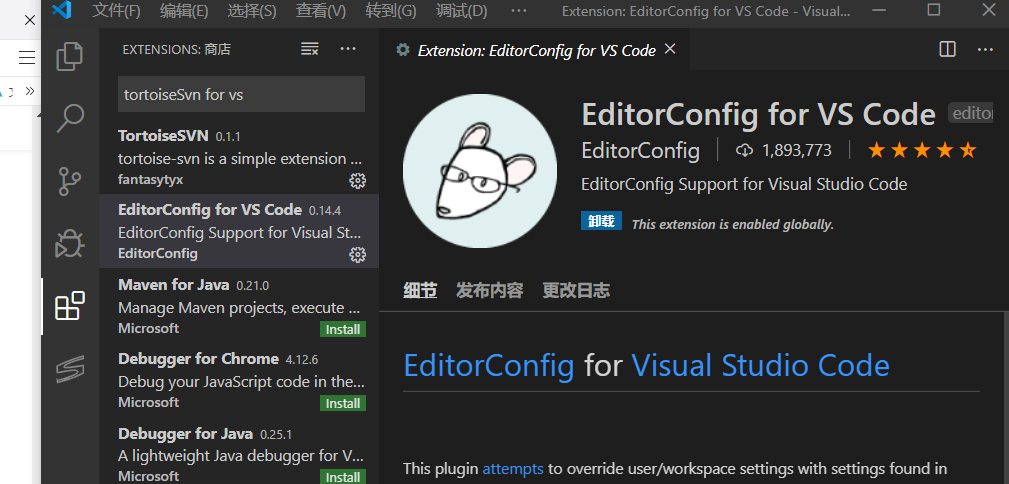This screenshot has height=484, width=1009.
Task: Open the Source Control view
Action: point(69,181)
